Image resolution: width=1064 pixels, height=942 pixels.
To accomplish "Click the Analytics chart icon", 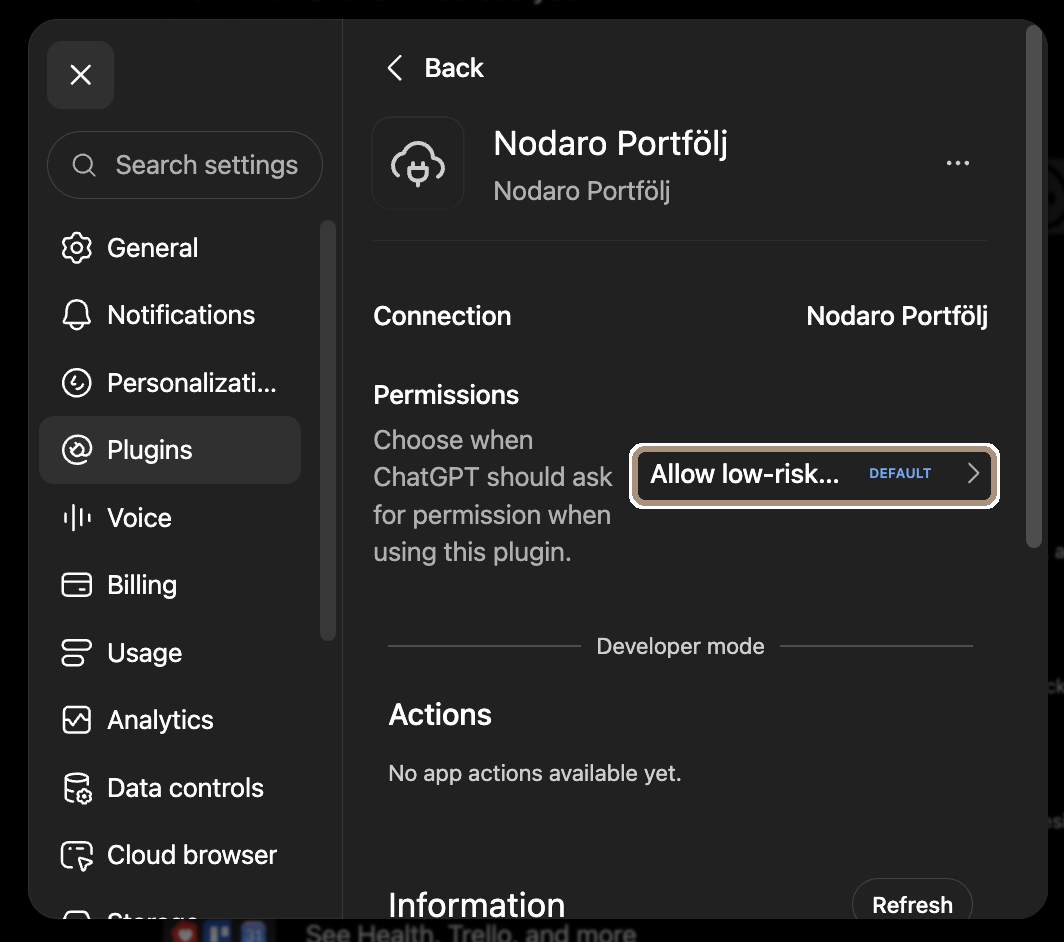I will pyautogui.click(x=77, y=720).
